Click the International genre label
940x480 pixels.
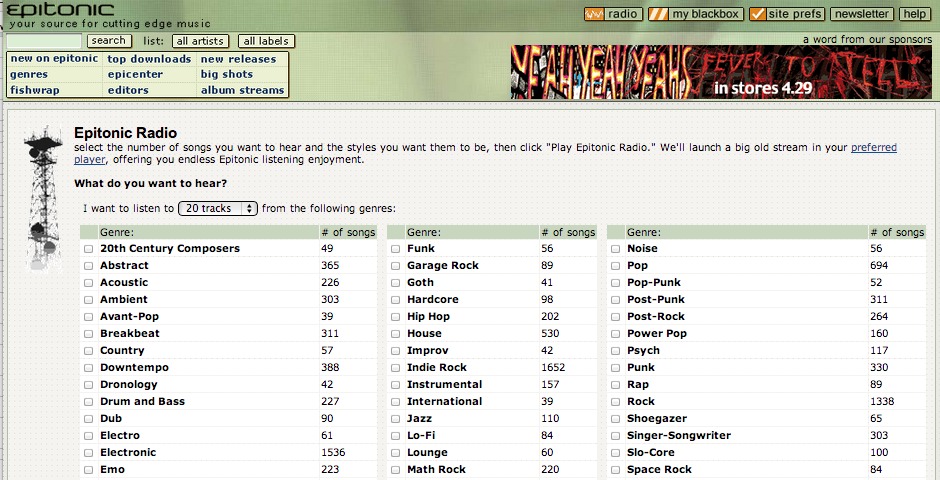pyautogui.click(x=445, y=401)
